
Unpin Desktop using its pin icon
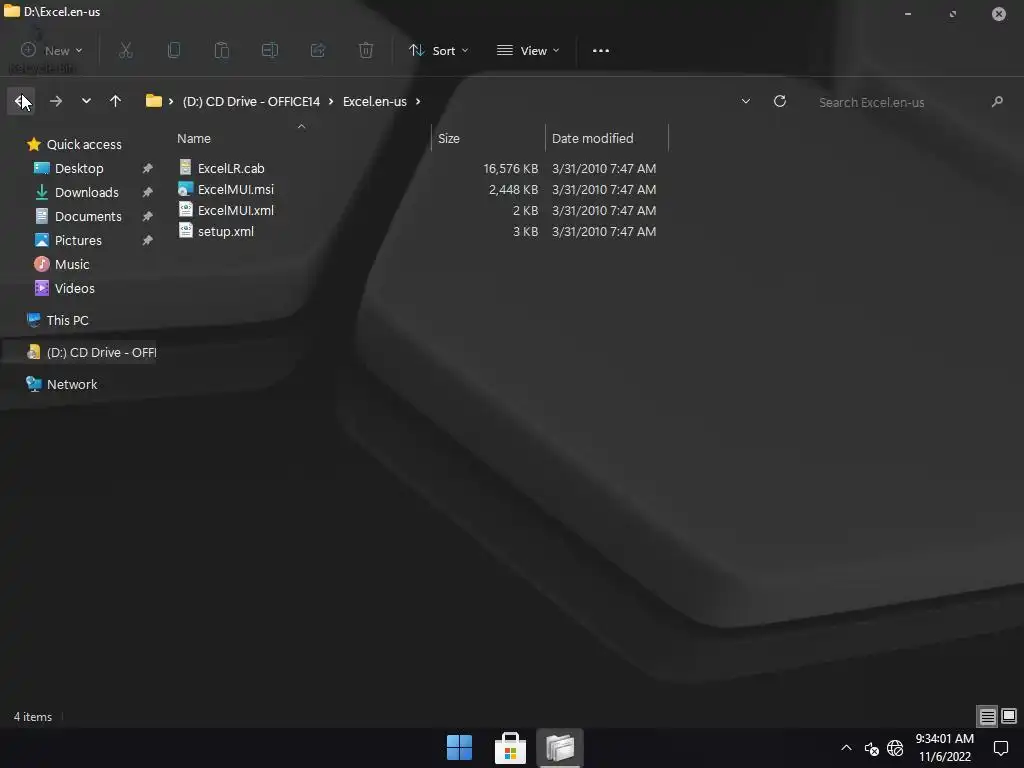(x=148, y=168)
